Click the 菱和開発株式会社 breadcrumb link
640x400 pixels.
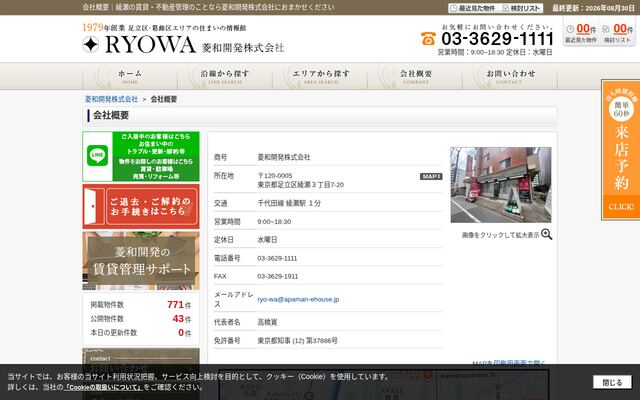[111, 99]
